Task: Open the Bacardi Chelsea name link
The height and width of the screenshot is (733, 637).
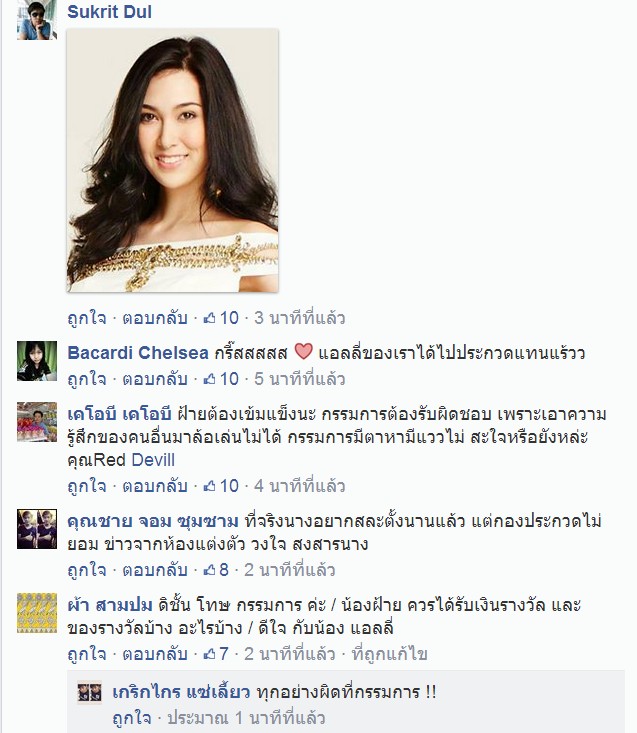Action: click(138, 353)
